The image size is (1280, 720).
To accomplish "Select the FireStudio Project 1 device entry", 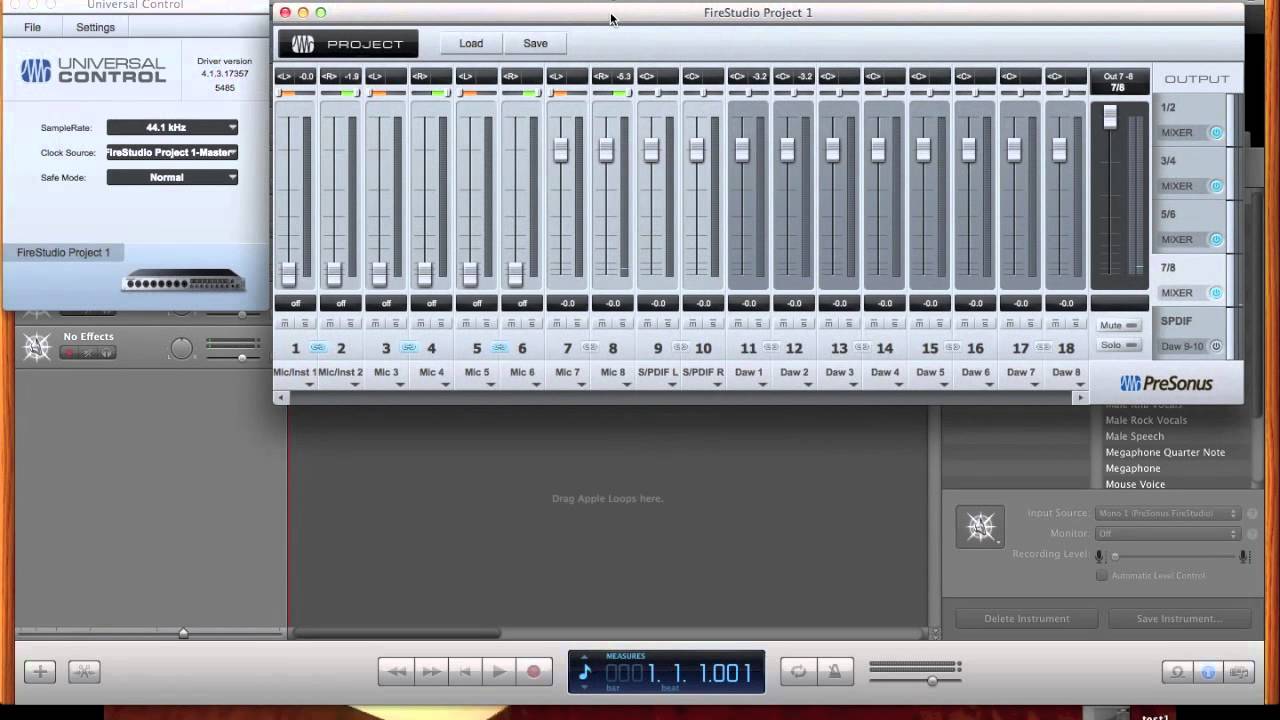I will click(x=63, y=252).
